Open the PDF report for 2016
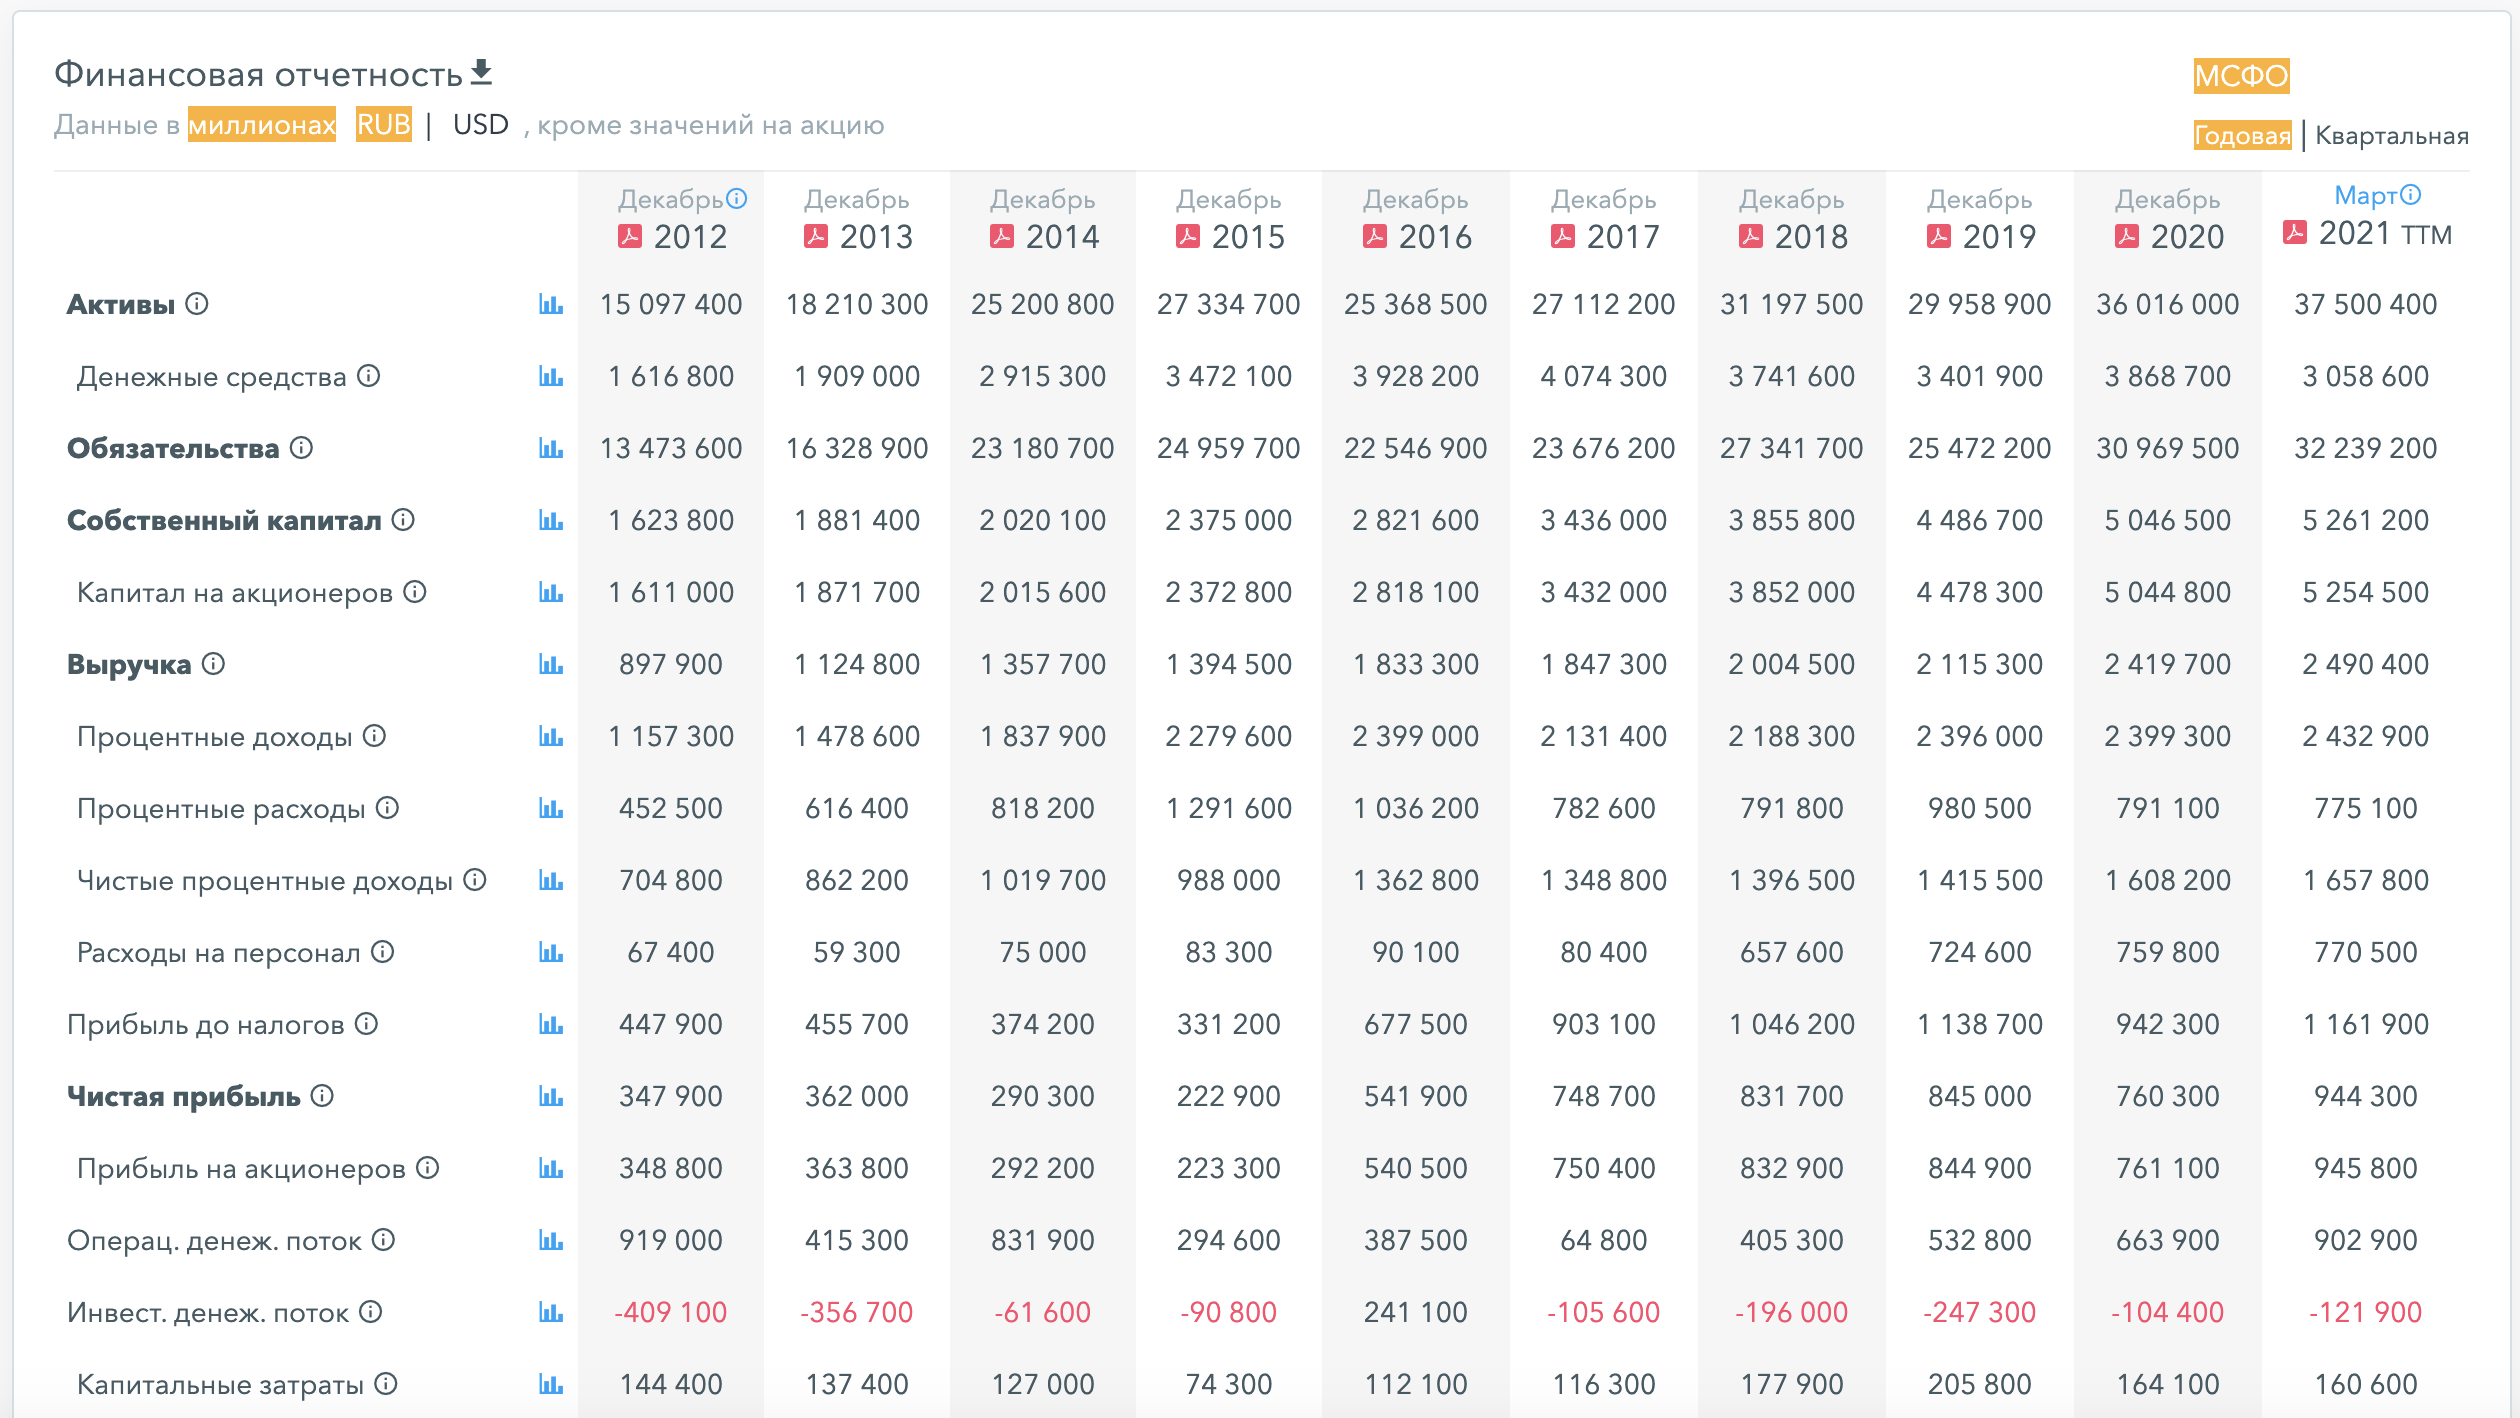The image size is (2520, 1418). pos(1375,236)
